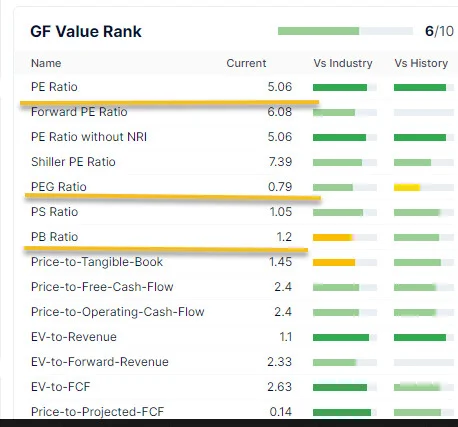Image resolution: width=458 pixels, height=427 pixels.
Task: Click the GF Value Rank progress bar
Action: pyautogui.click(x=345, y=31)
